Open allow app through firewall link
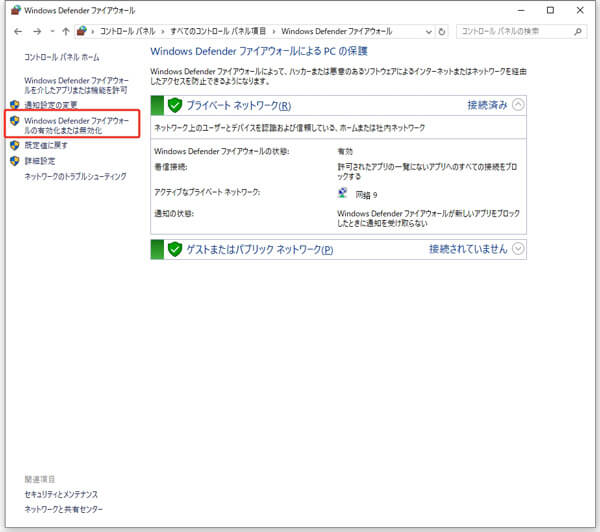The image size is (600, 532). pyautogui.click(x=76, y=85)
